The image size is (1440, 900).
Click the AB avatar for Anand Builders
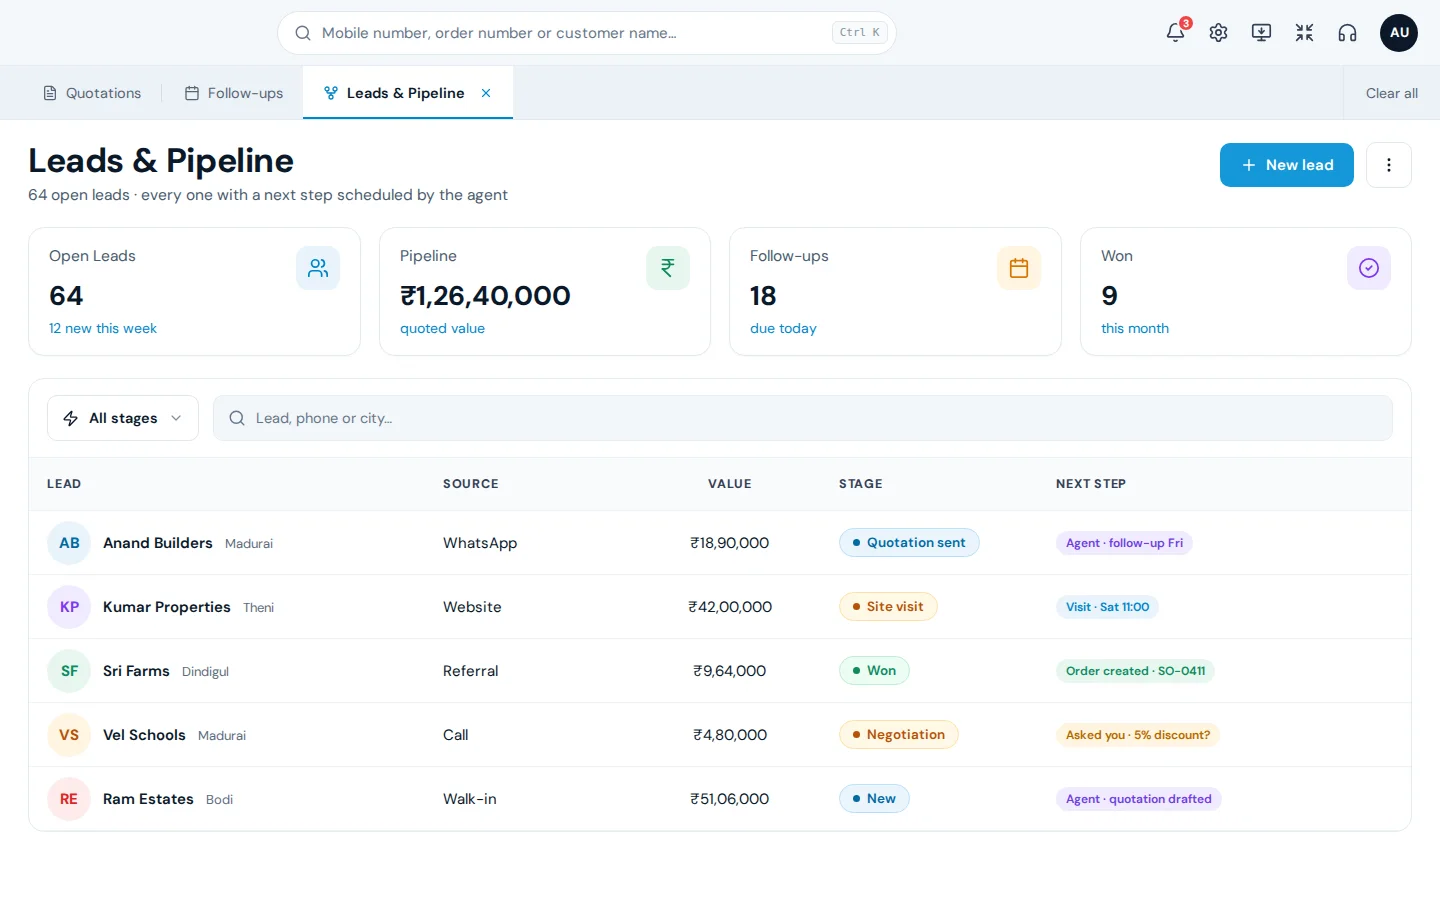pyautogui.click(x=69, y=543)
